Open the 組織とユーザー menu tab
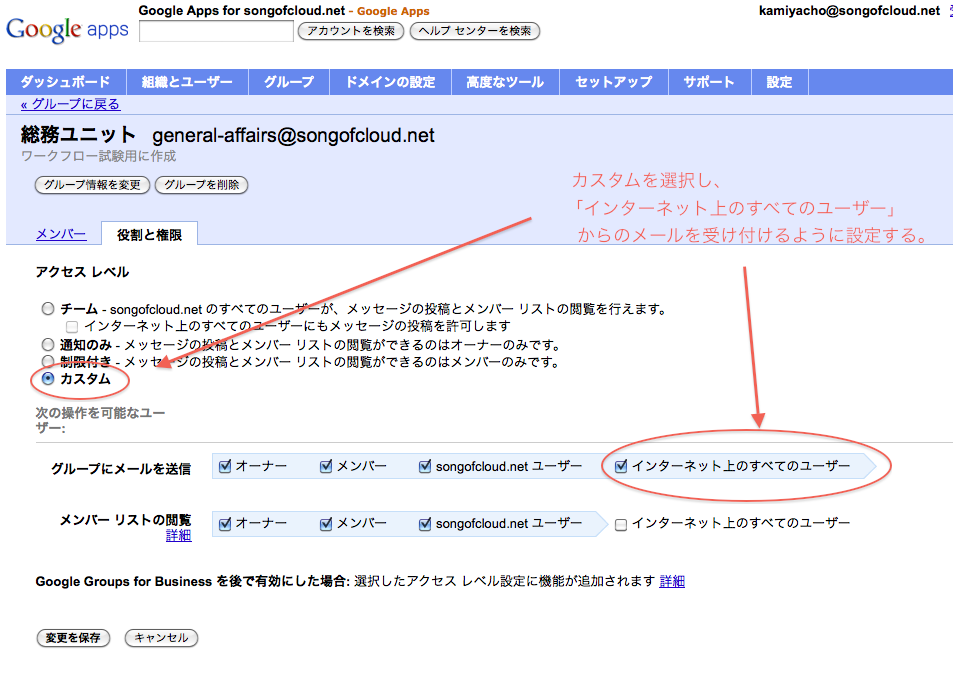Image resolution: width=953 pixels, height=674 pixels. (187, 82)
